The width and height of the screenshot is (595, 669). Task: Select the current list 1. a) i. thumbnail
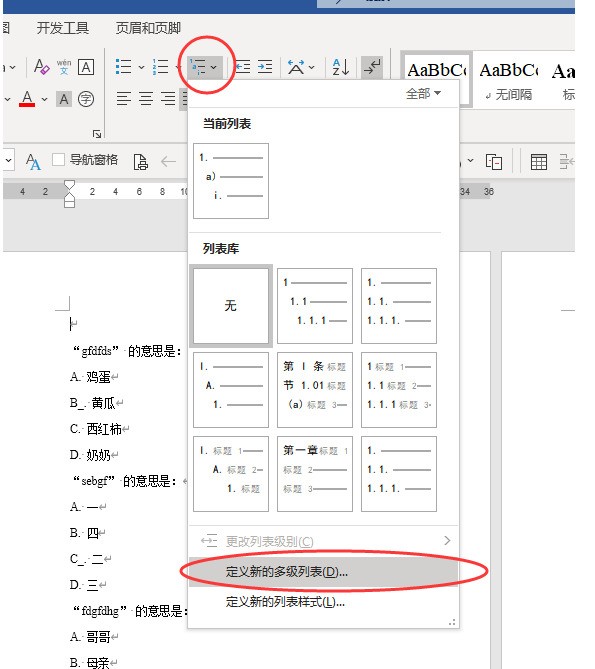(x=231, y=181)
